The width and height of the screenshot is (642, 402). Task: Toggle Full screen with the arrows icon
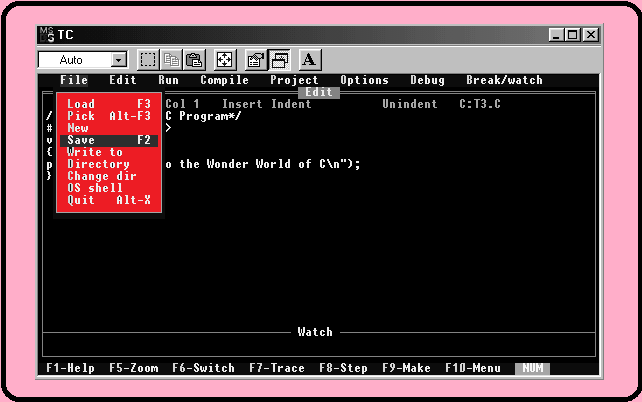224,60
